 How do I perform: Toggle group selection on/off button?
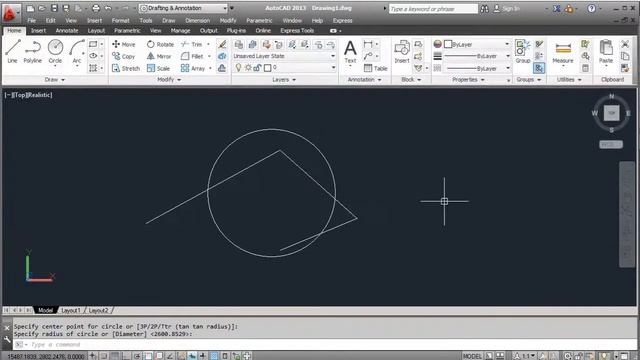pyautogui.click(x=539, y=68)
